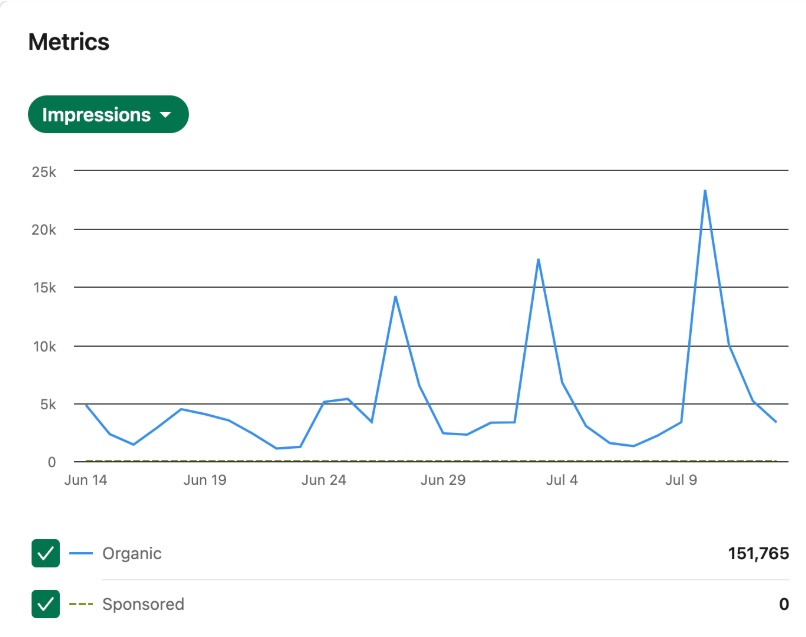Expand metric options via green Impressions selector
This screenshot has height=637, width=806.
tap(107, 114)
